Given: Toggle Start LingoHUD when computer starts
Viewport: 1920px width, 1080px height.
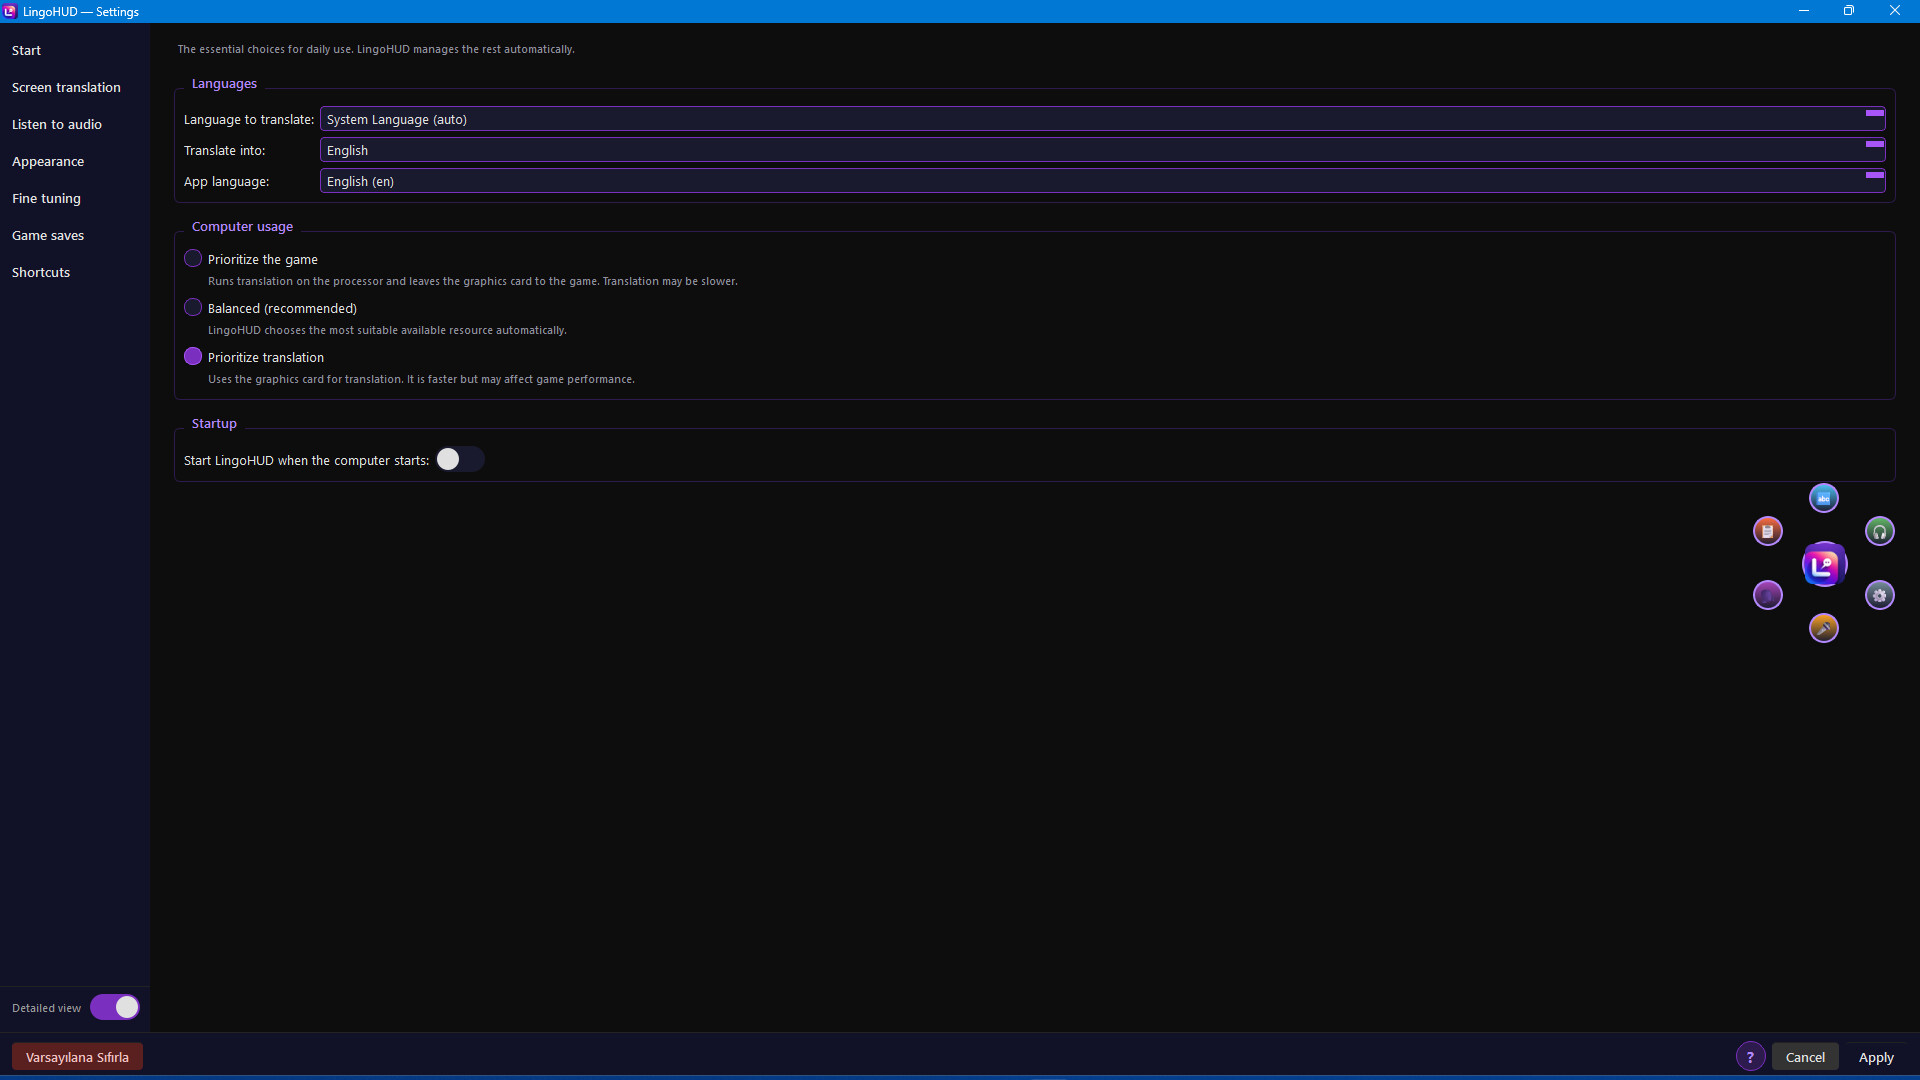Looking at the screenshot, I should click(x=460, y=459).
